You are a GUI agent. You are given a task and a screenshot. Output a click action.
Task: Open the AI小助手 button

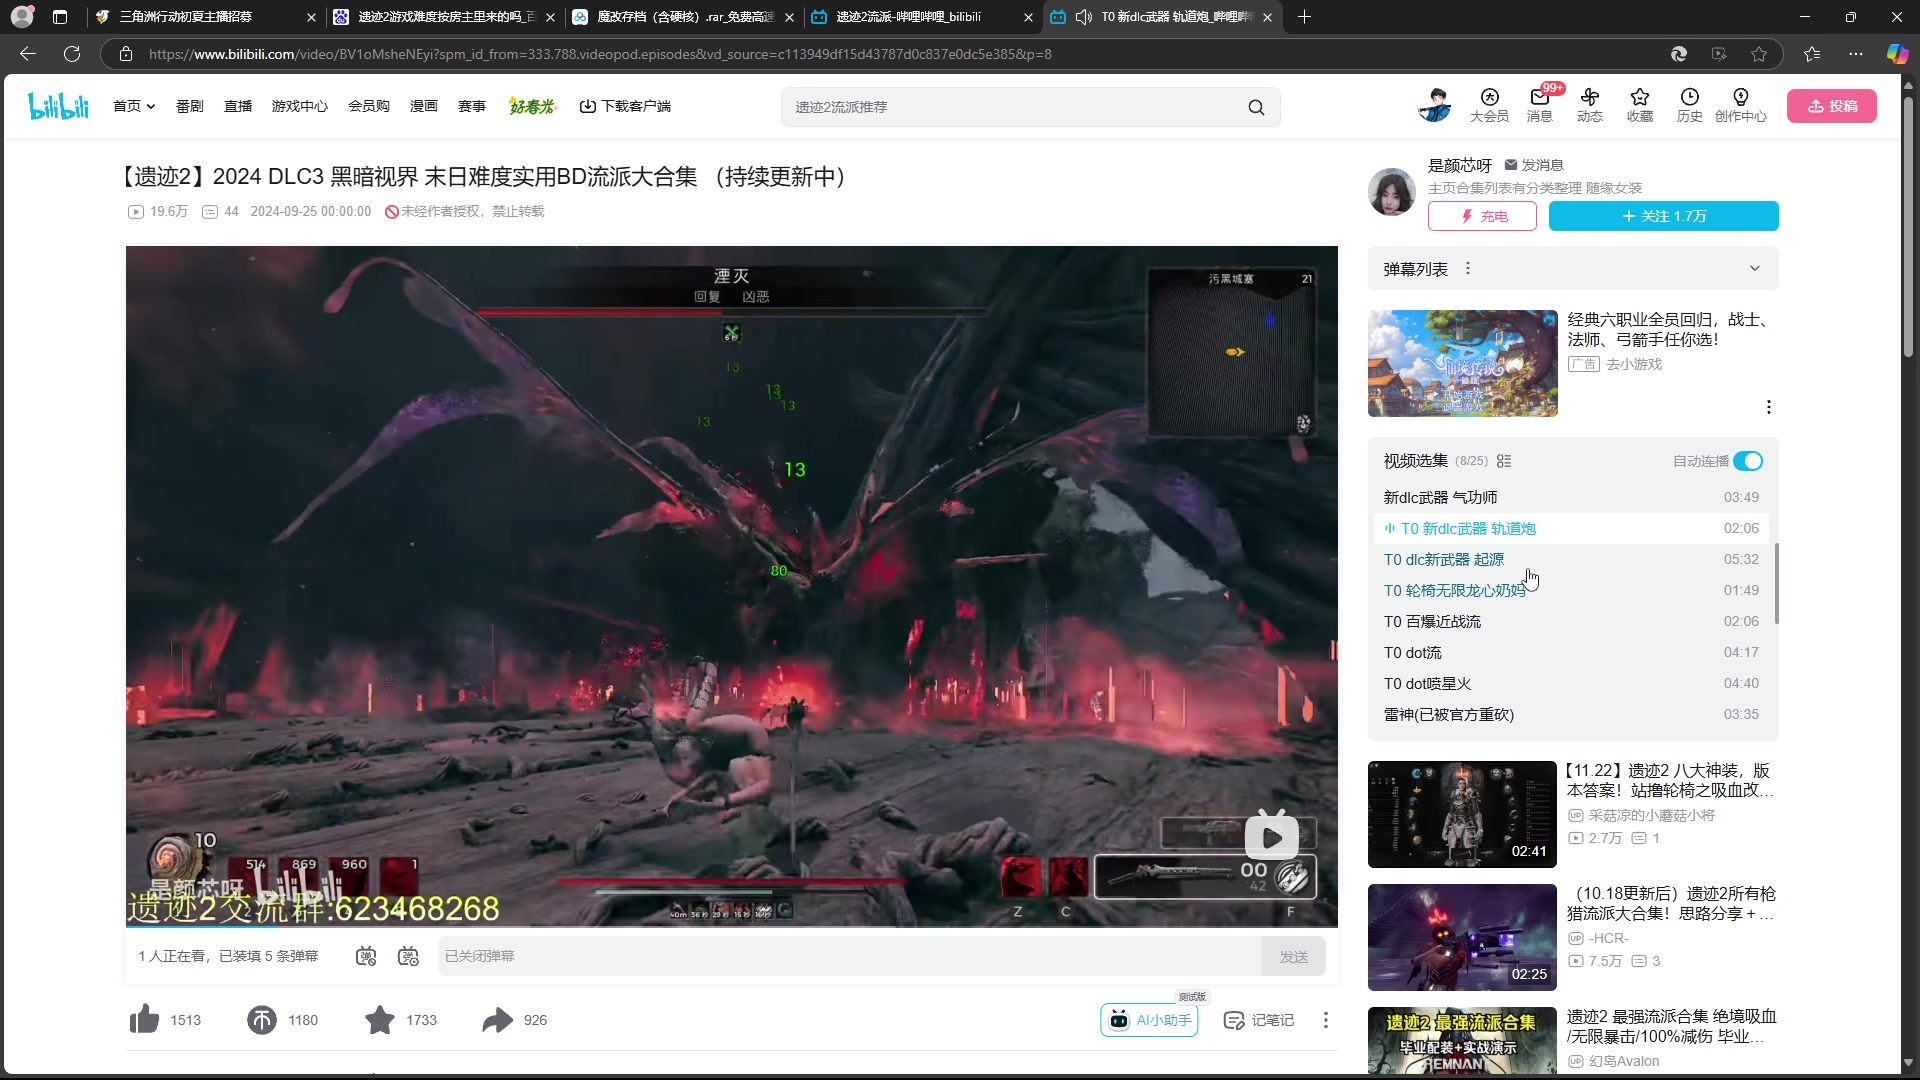(x=1149, y=1020)
